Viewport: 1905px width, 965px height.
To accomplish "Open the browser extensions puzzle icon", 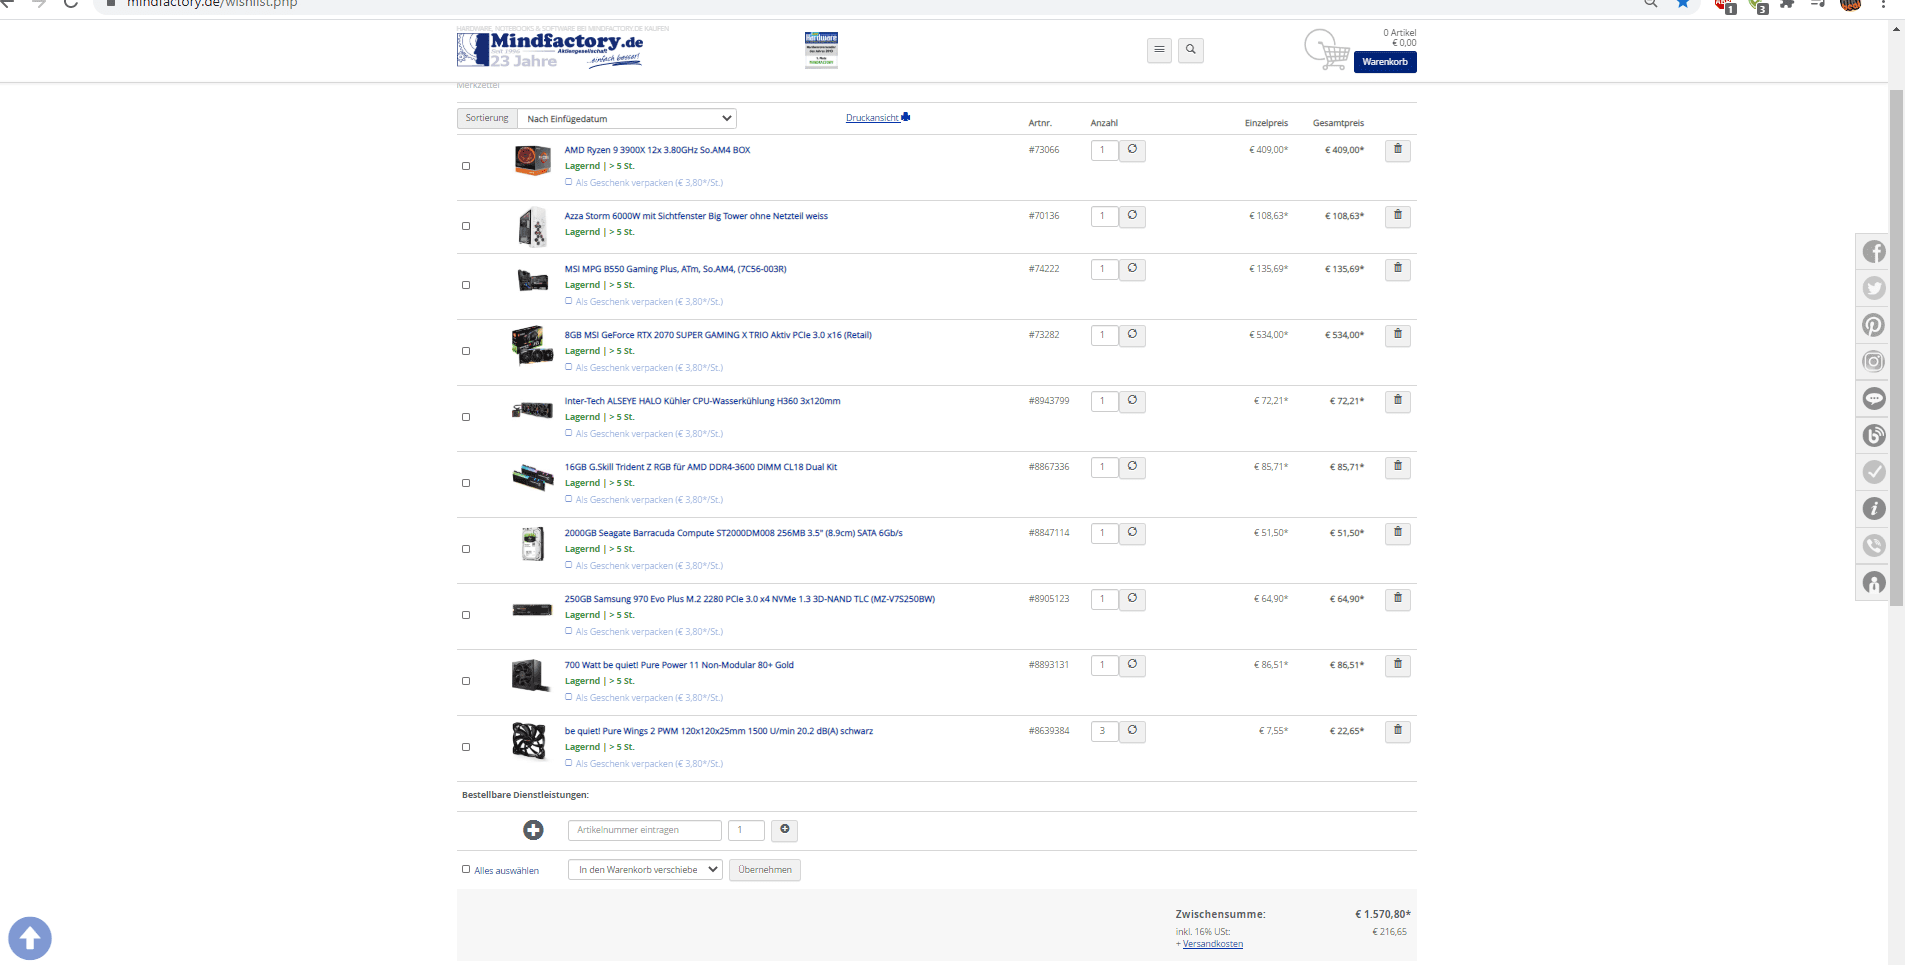I will pos(1788,3).
